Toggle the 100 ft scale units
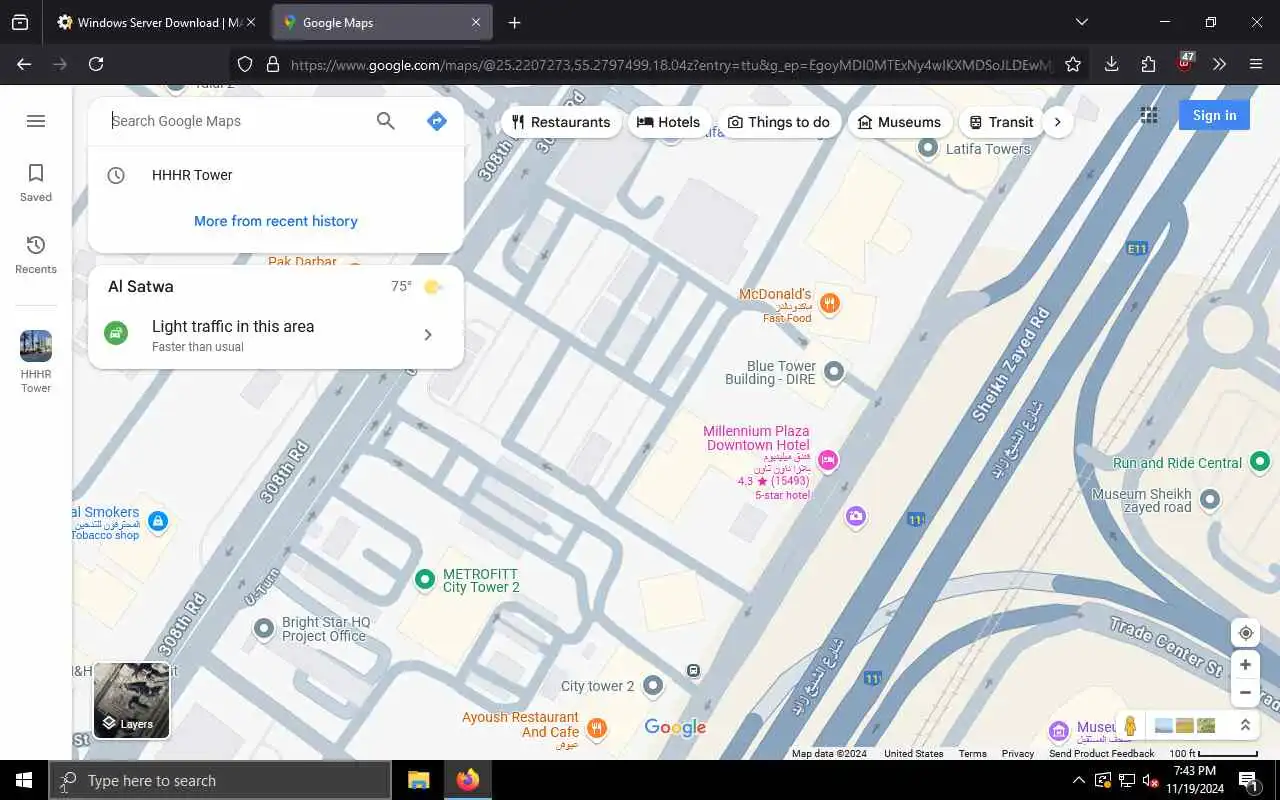This screenshot has height=800, width=1280. (x=1213, y=753)
